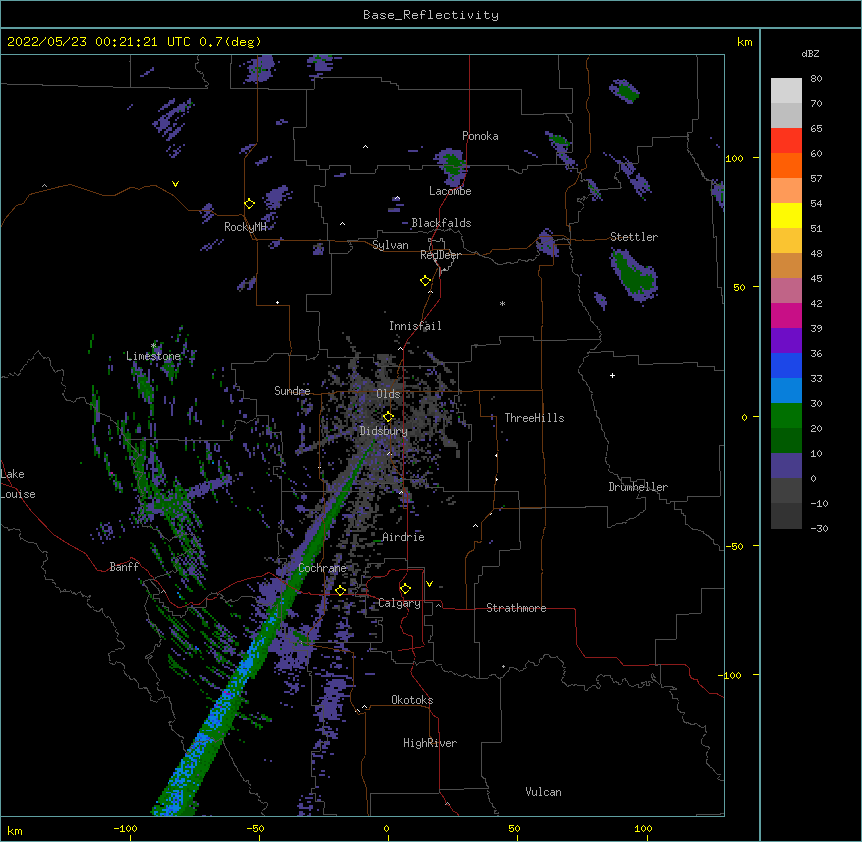This screenshot has width=862, height=842.
Task: Select the RedDeer city label
Action: pyautogui.click(x=440, y=255)
